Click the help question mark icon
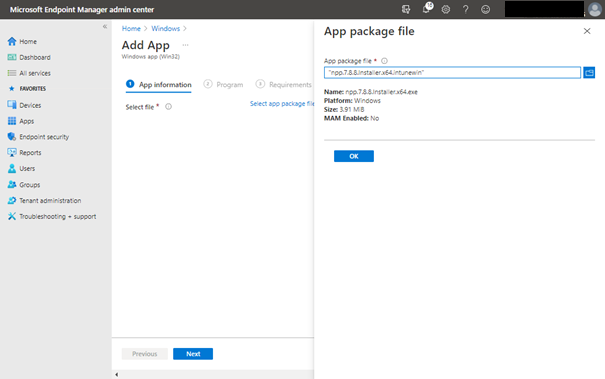Screen dimensions: 605x379 (x=465, y=9)
